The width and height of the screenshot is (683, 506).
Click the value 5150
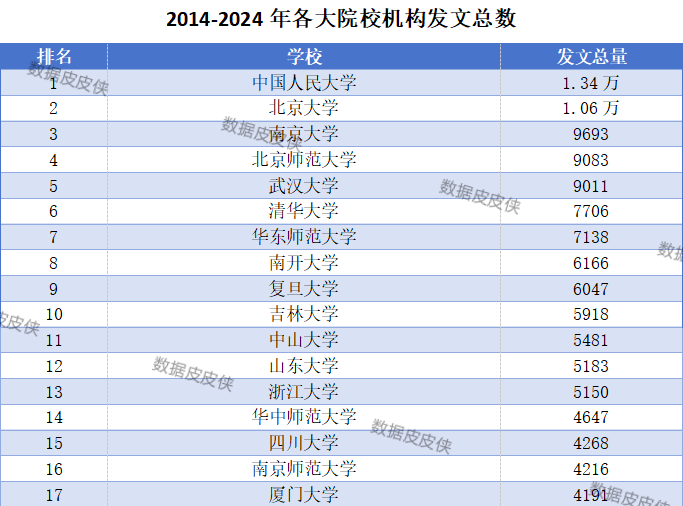591,392
